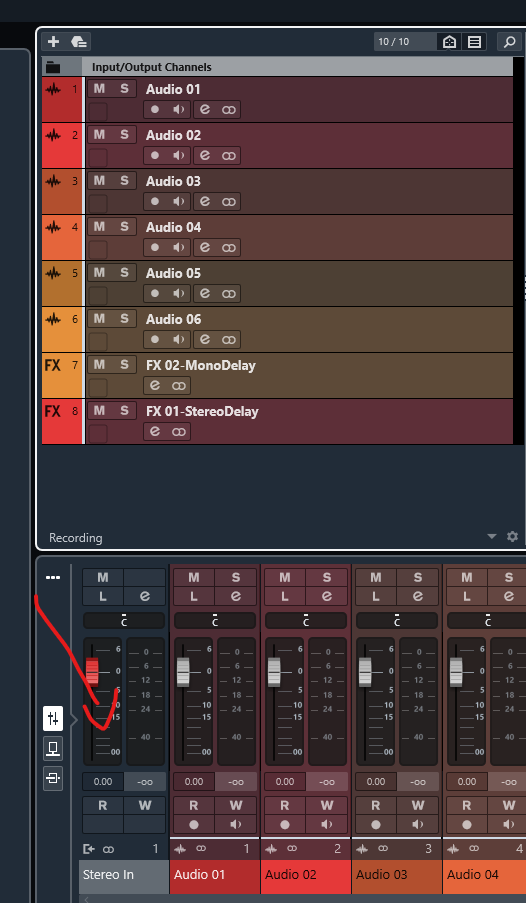Screen dimensions: 526x903
Task: Solo the Audio 04 track
Action: 124,227
